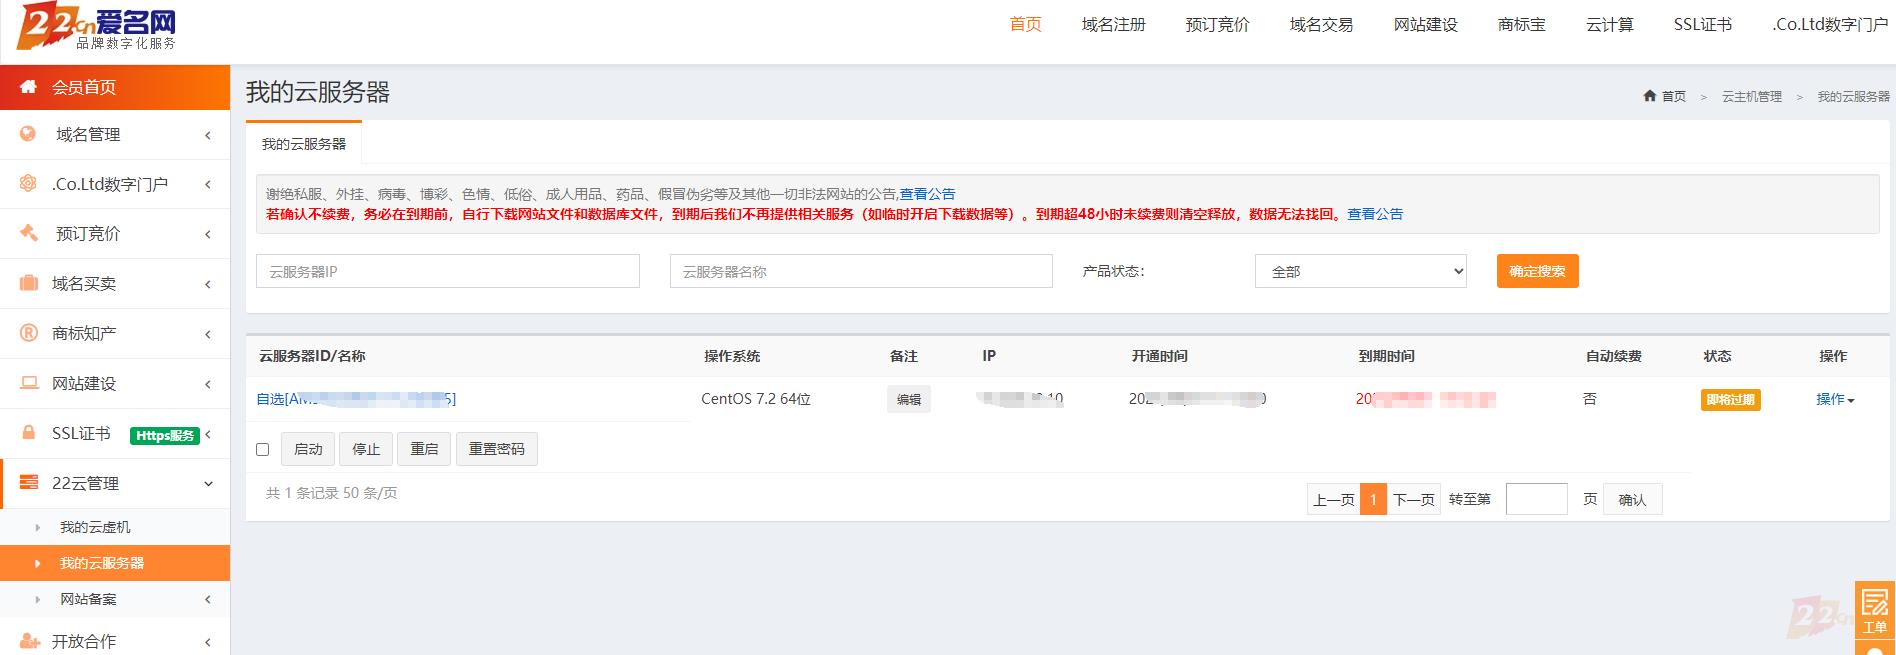Click the 商标知产 registered-mark icon

pos(28,333)
